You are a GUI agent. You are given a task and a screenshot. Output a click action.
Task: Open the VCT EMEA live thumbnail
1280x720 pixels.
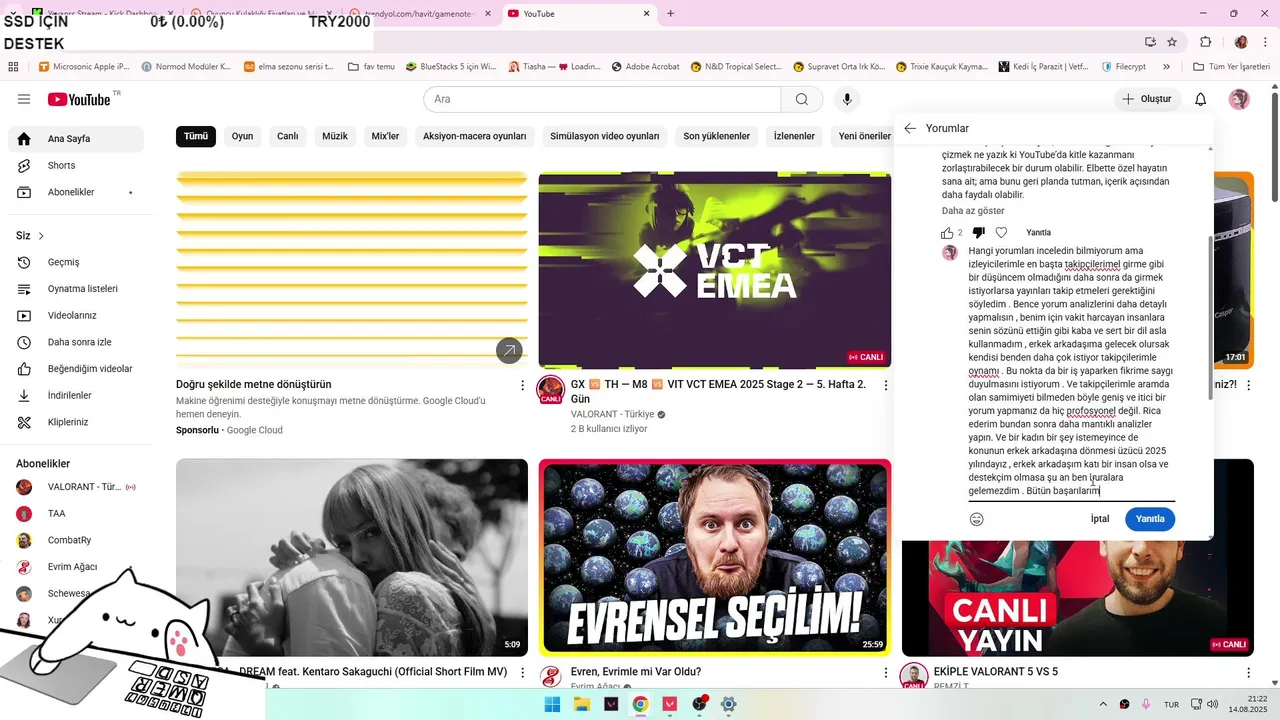[x=714, y=271]
